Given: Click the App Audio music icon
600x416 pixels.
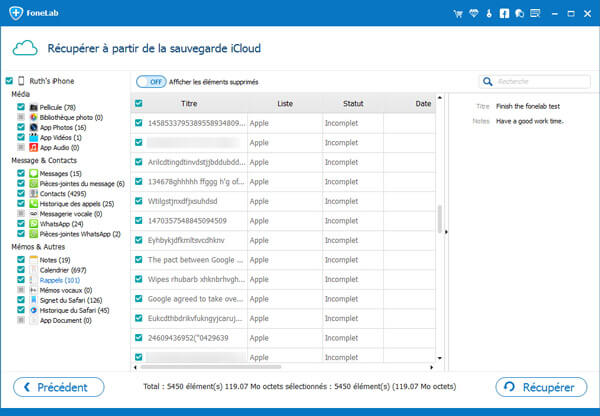Looking at the screenshot, I should (x=34, y=147).
